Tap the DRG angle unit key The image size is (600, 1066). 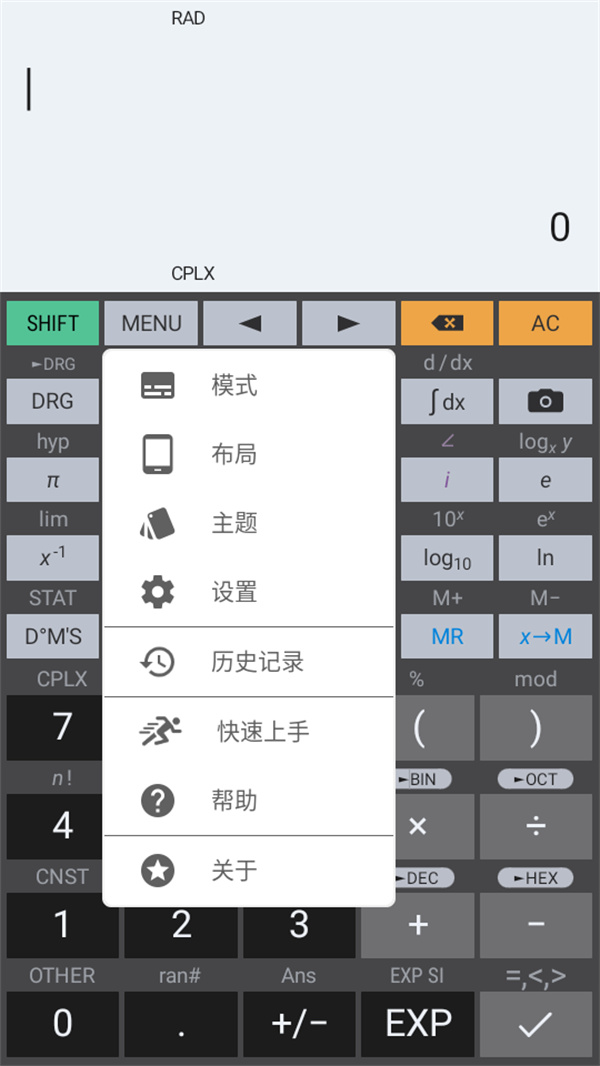(x=52, y=401)
